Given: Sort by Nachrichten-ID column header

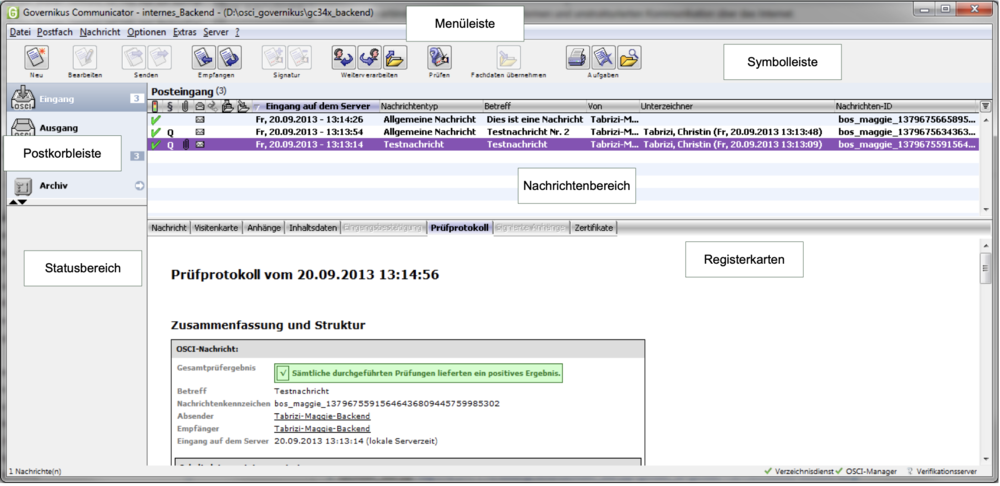Looking at the screenshot, I should point(907,106).
